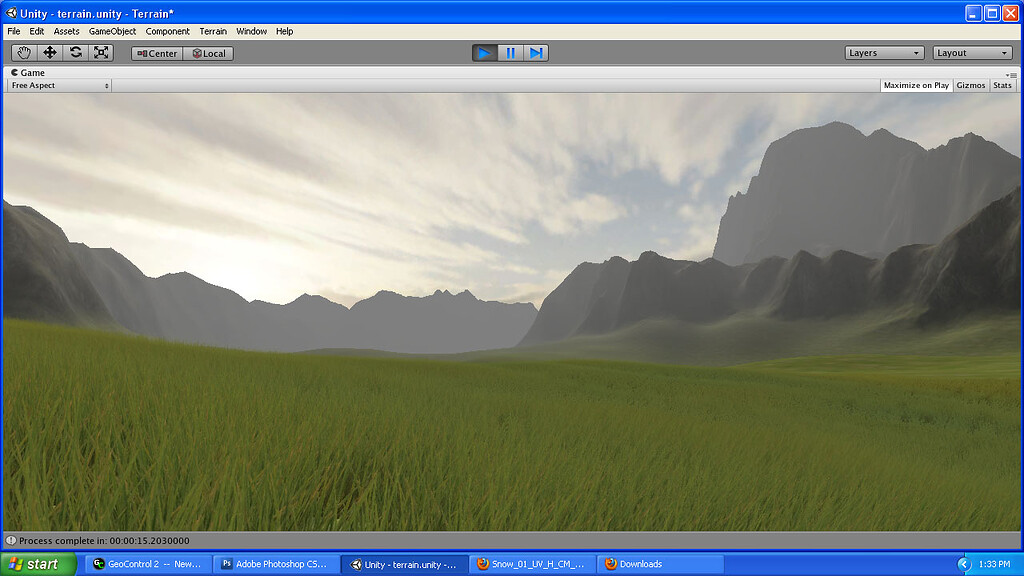Toggle the Local coordinate handle mode
Screen dimensions: 1024x576
click(x=208, y=53)
